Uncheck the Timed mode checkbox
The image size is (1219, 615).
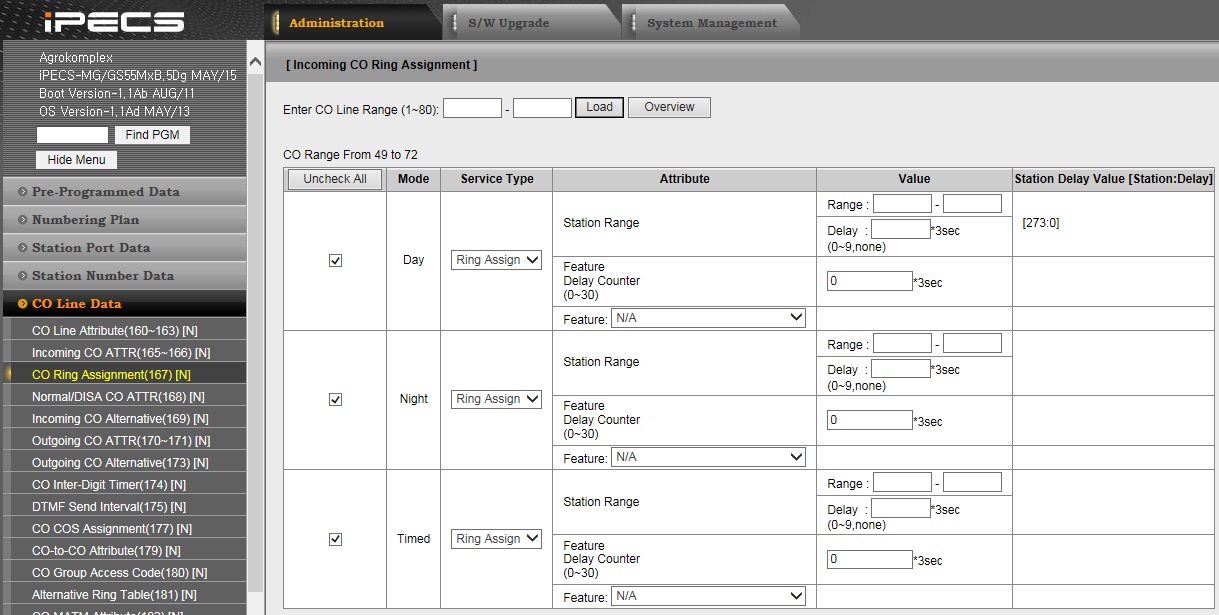click(x=335, y=539)
